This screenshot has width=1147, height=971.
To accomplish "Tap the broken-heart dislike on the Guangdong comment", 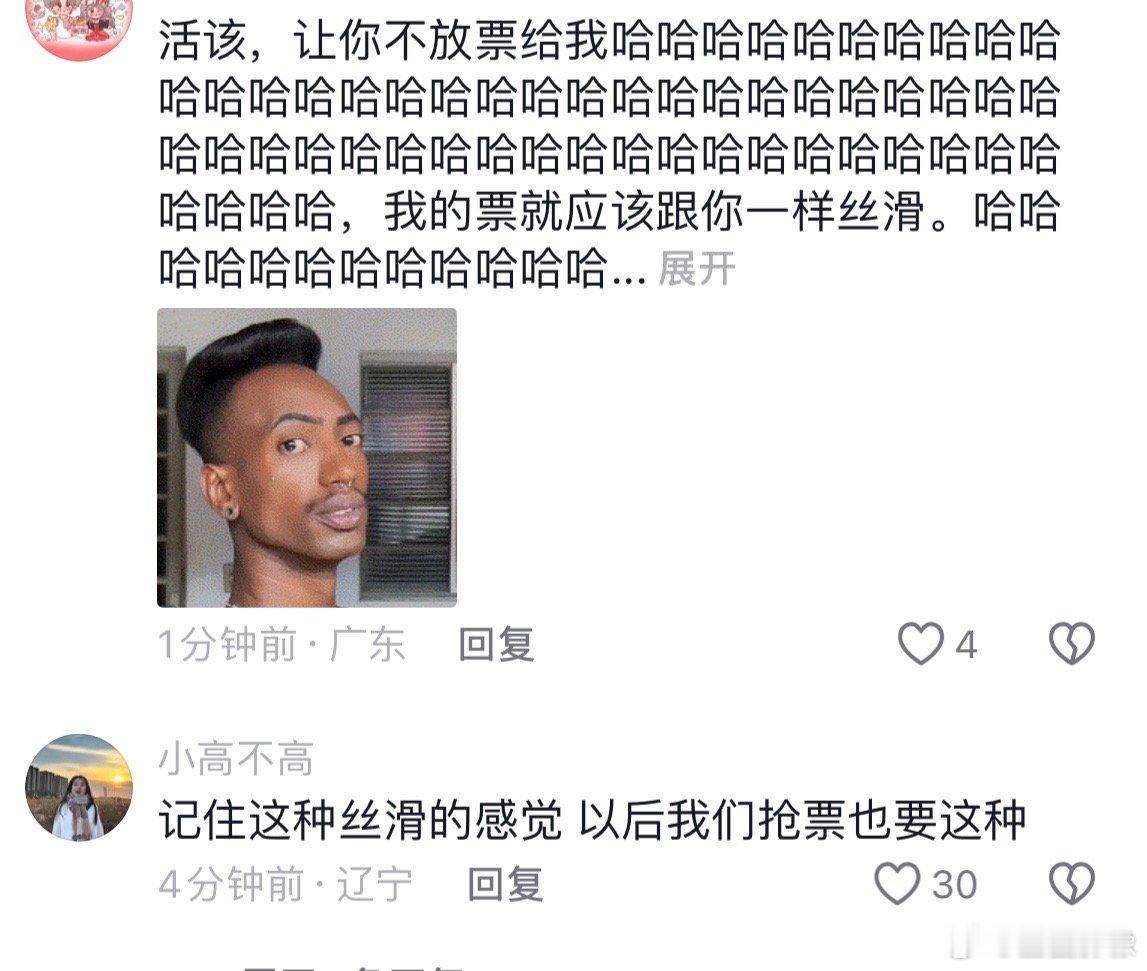I will tap(1072, 644).
